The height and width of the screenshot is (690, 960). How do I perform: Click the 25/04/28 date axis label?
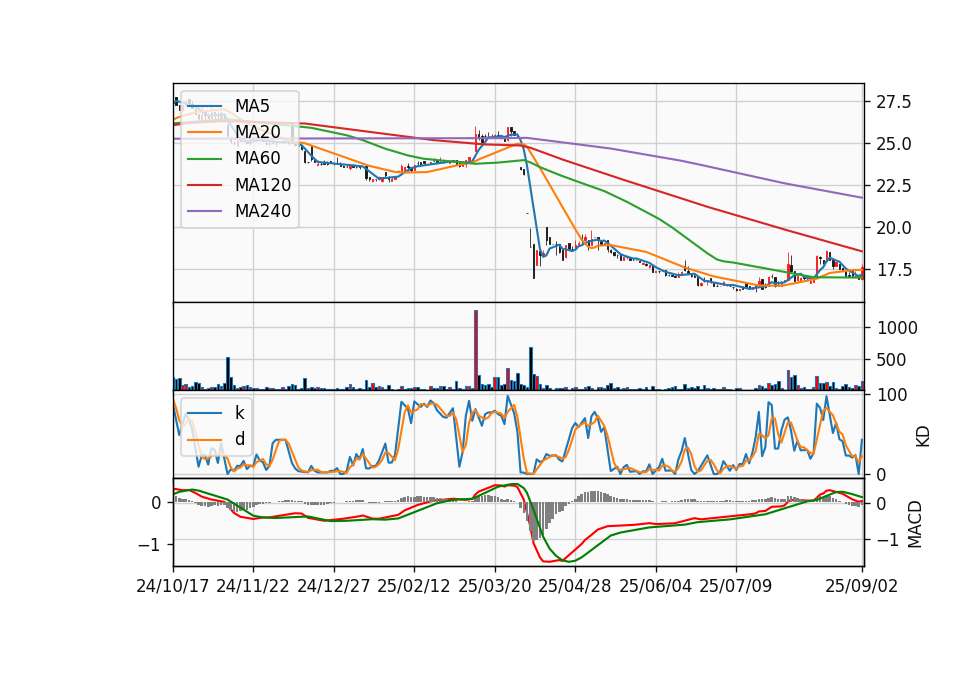[575, 586]
